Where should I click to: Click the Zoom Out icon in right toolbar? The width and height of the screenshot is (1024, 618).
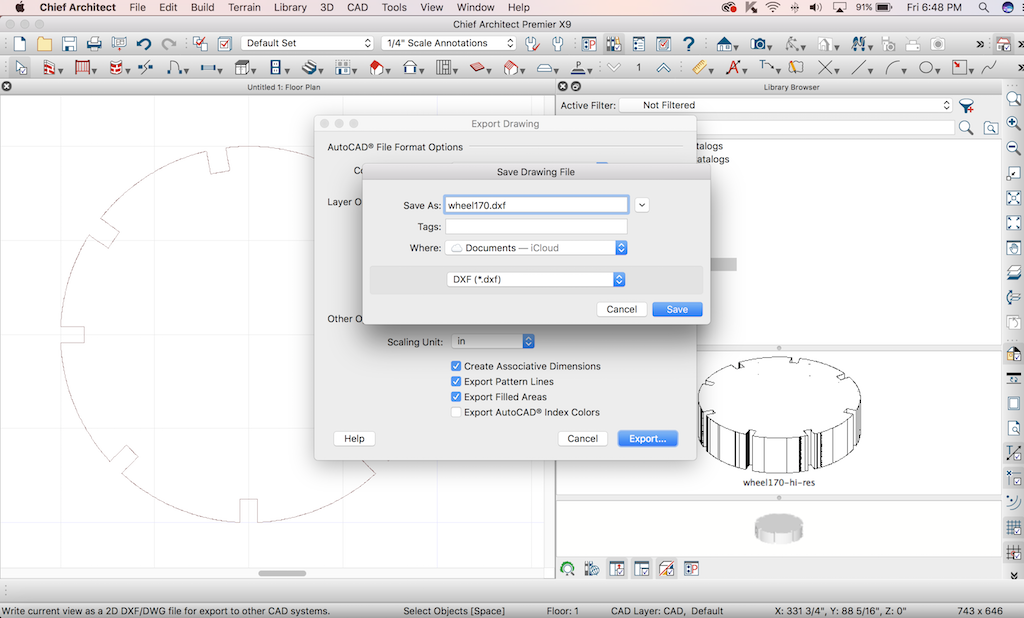click(x=1014, y=148)
